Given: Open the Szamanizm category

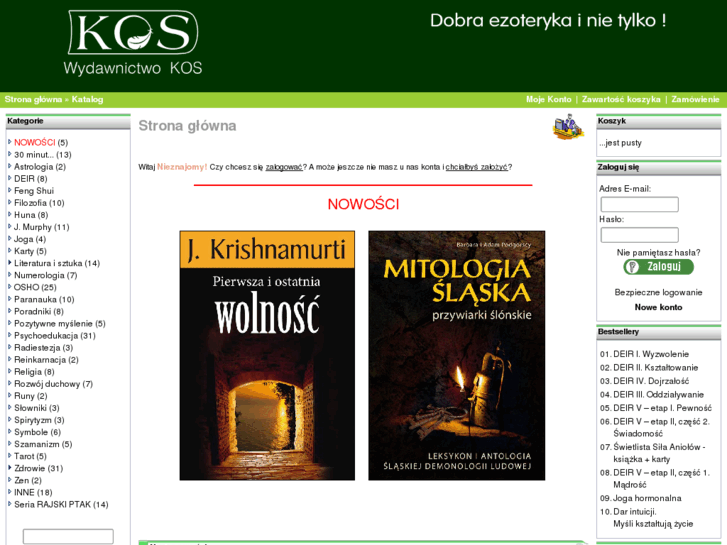Looking at the screenshot, I should point(37,444).
